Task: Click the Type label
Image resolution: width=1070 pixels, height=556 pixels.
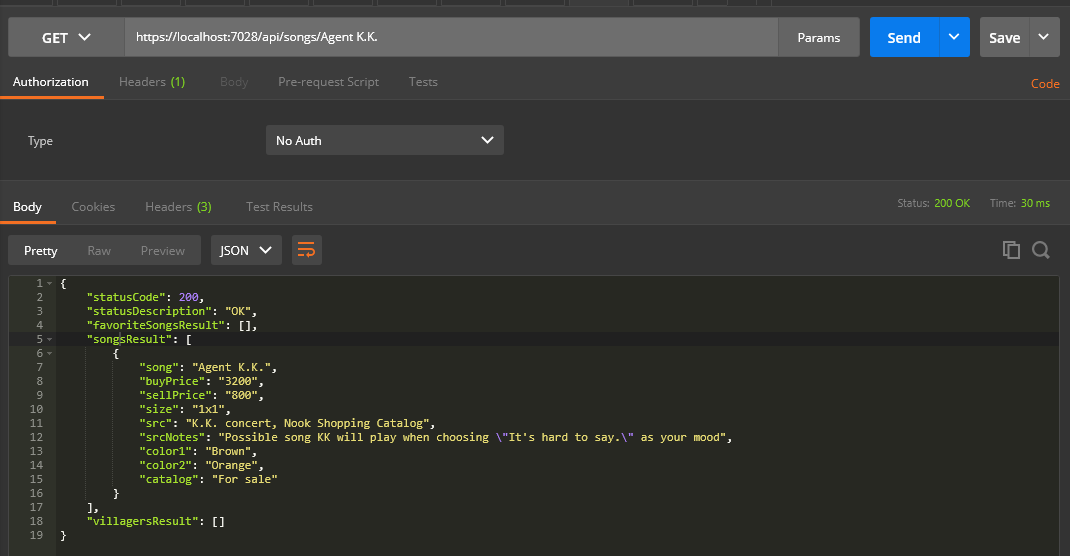Action: click(40, 141)
